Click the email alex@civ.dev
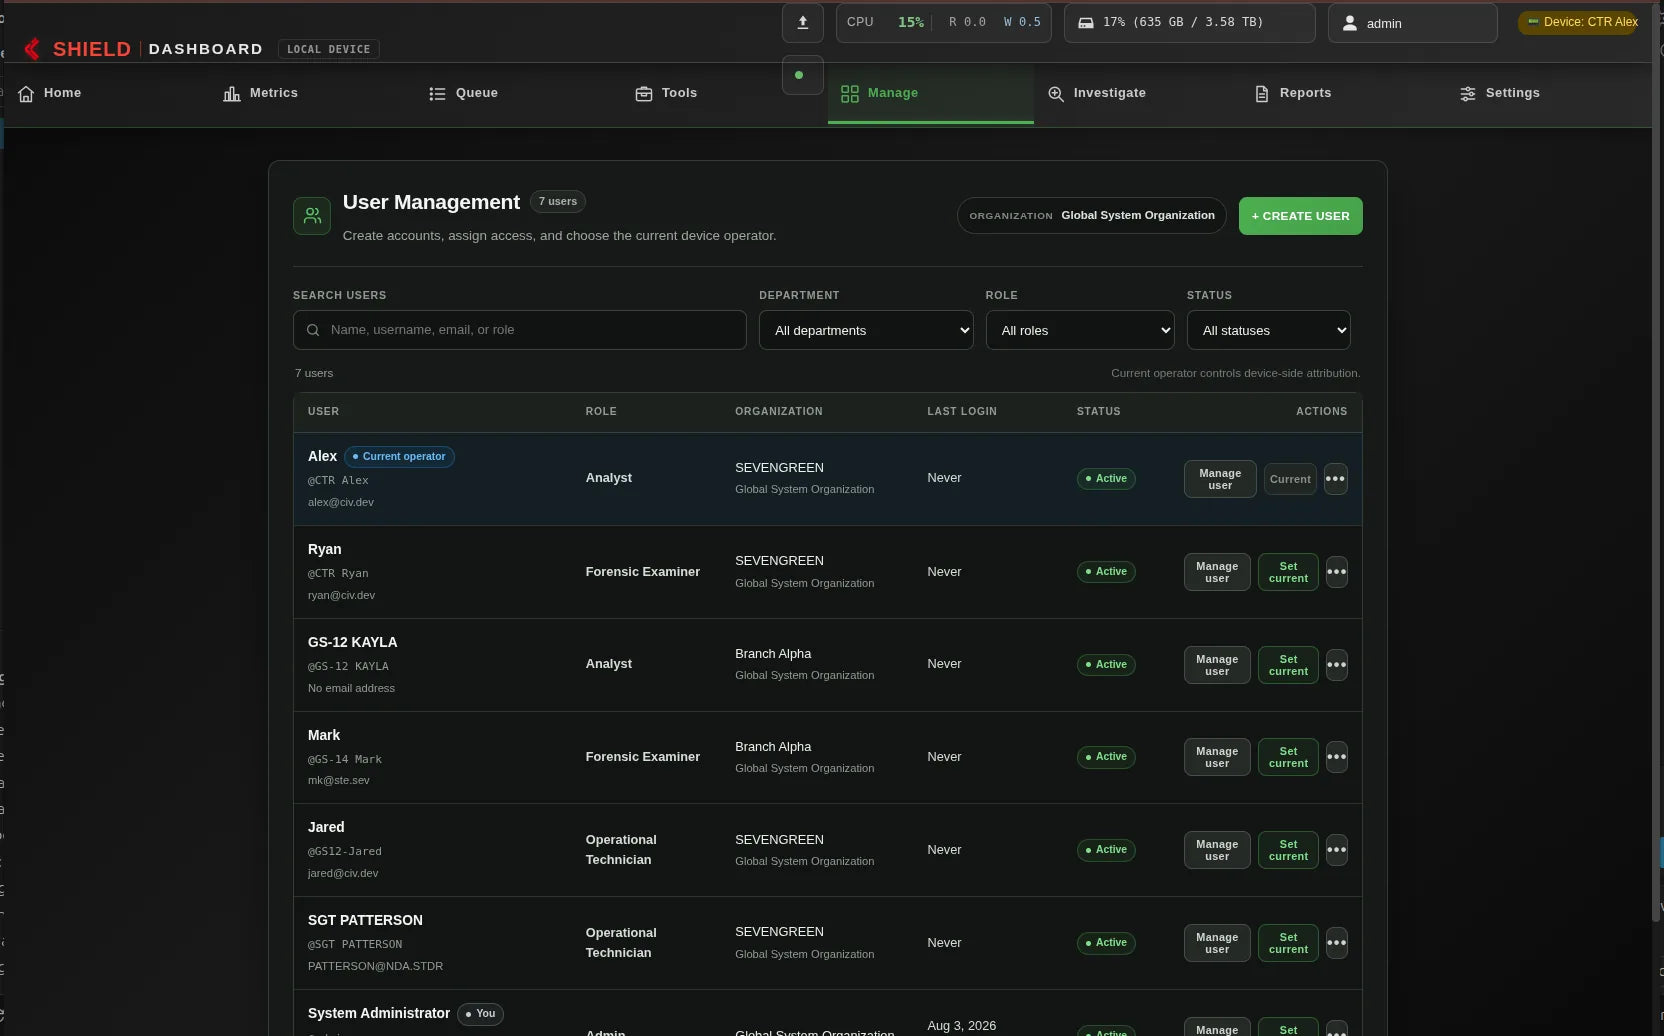 tap(341, 503)
